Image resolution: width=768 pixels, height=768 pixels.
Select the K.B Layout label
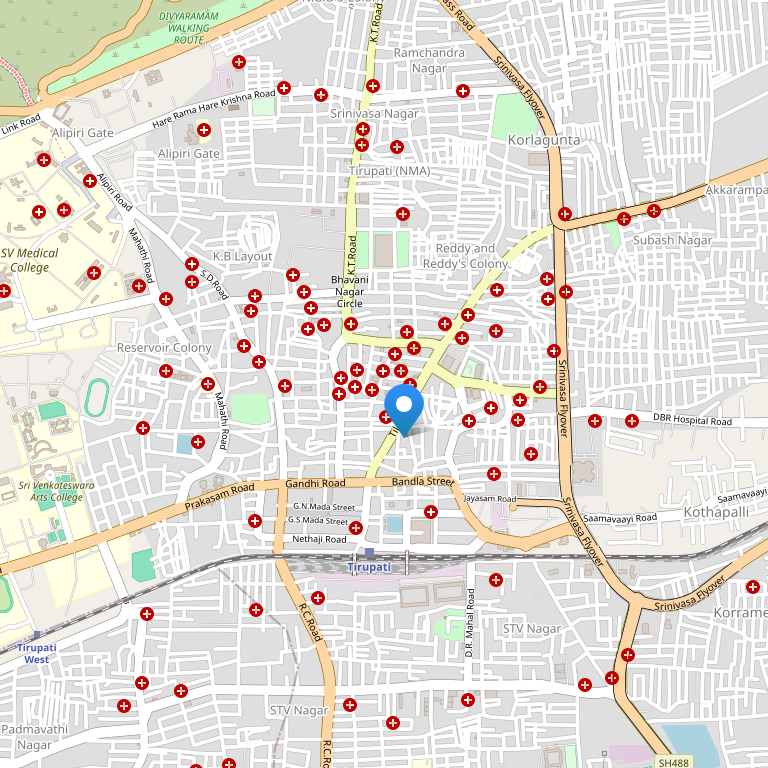242,256
